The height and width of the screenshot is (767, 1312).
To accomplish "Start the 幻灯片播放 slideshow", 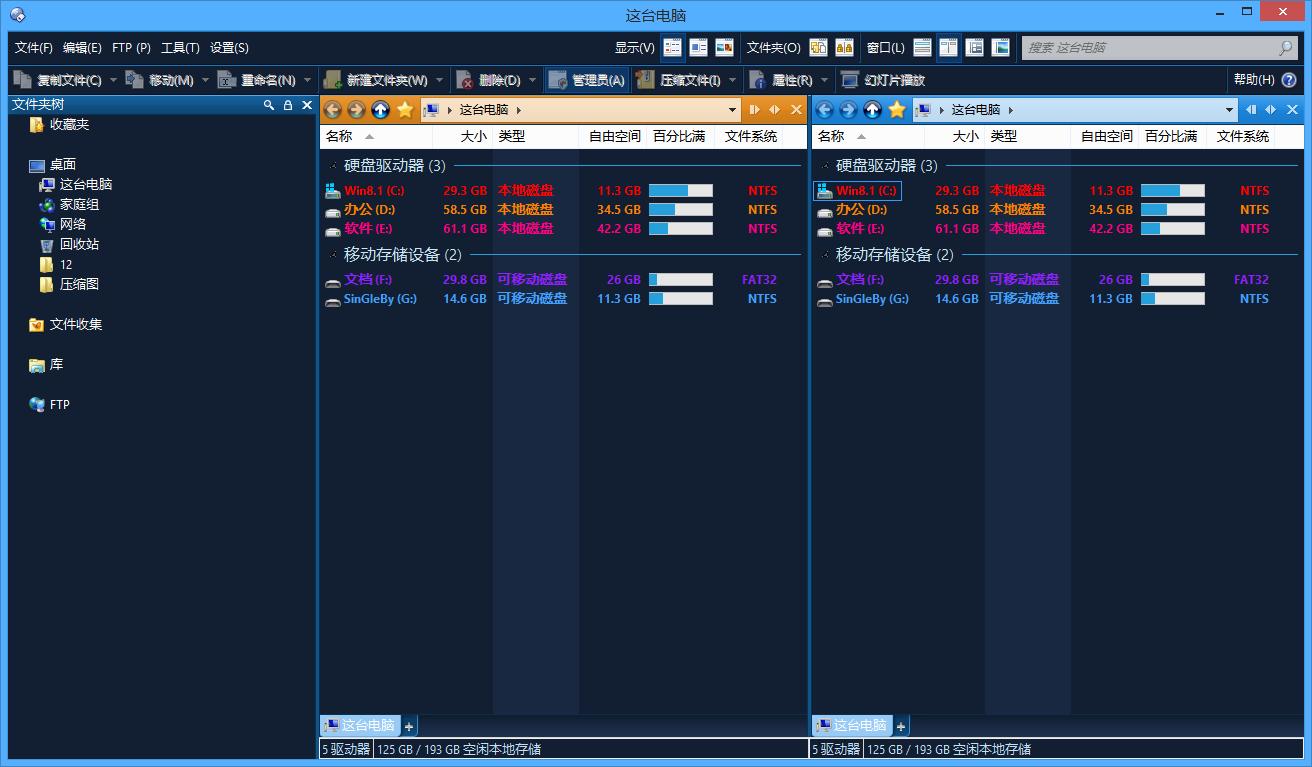I will (x=883, y=80).
